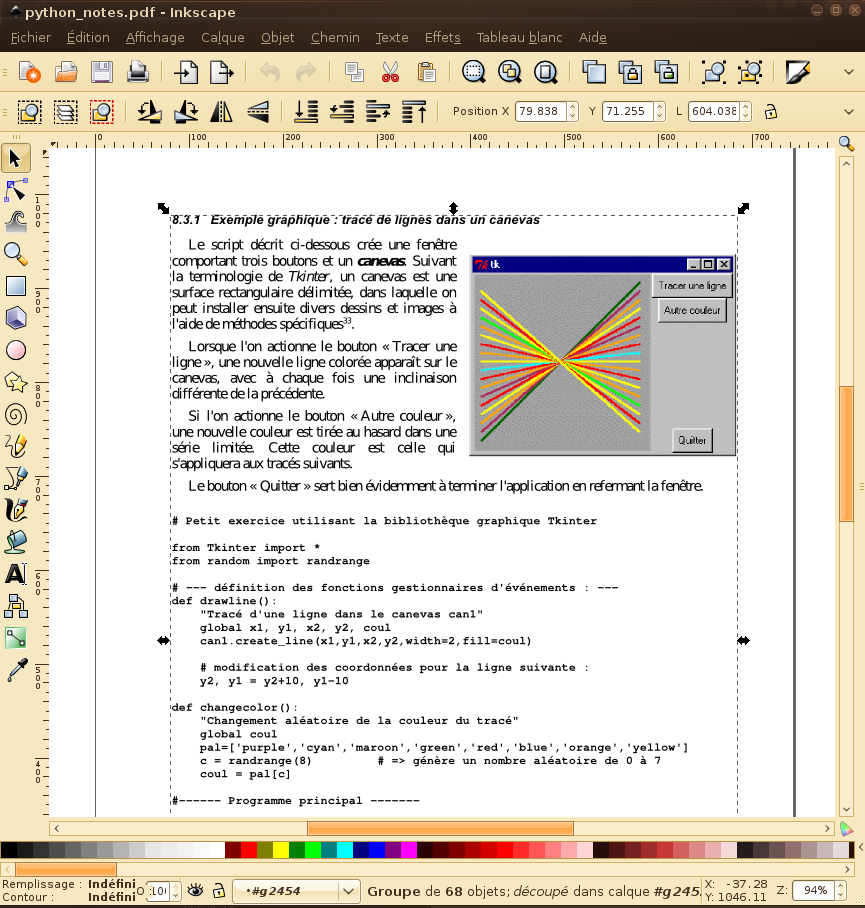
Task: Select the Connector tool
Action: click(x=16, y=606)
